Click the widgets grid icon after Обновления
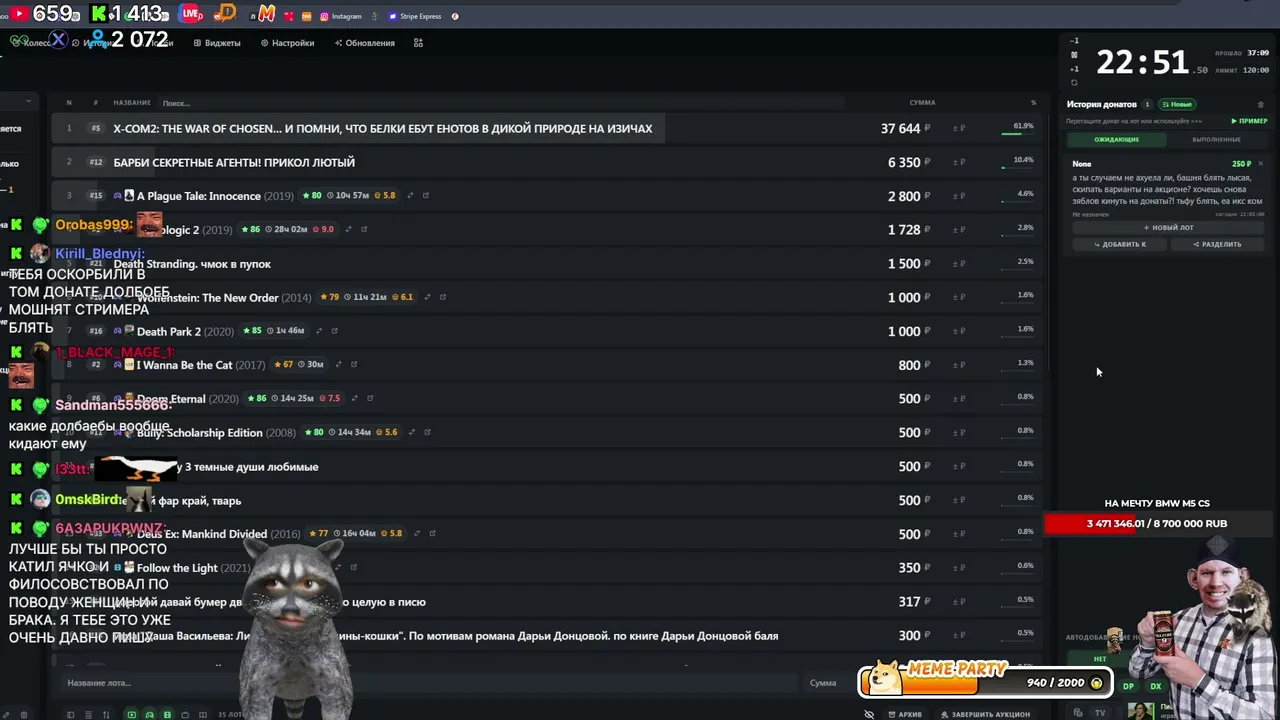 [x=418, y=43]
